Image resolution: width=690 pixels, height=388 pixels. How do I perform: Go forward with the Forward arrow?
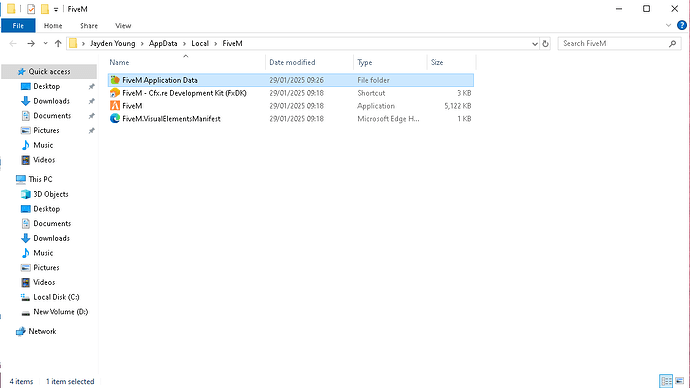coord(31,43)
